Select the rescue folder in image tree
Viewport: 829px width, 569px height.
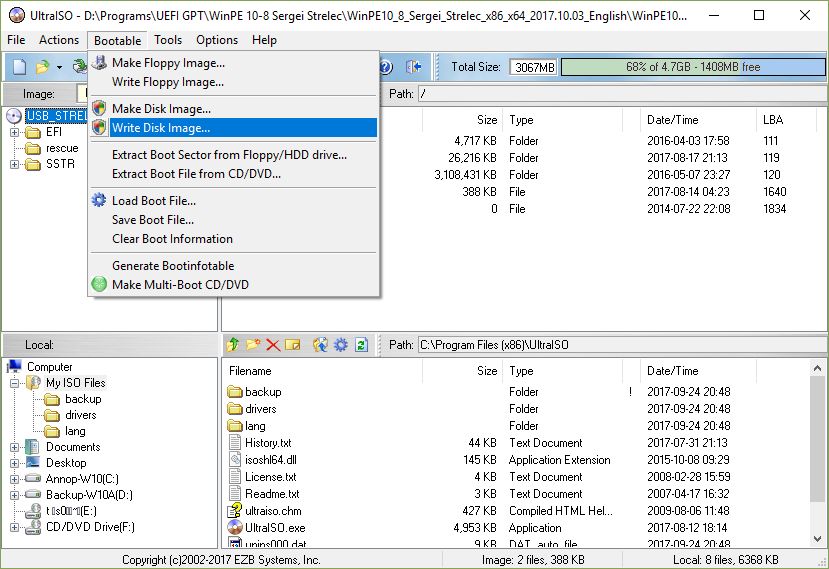click(x=62, y=148)
